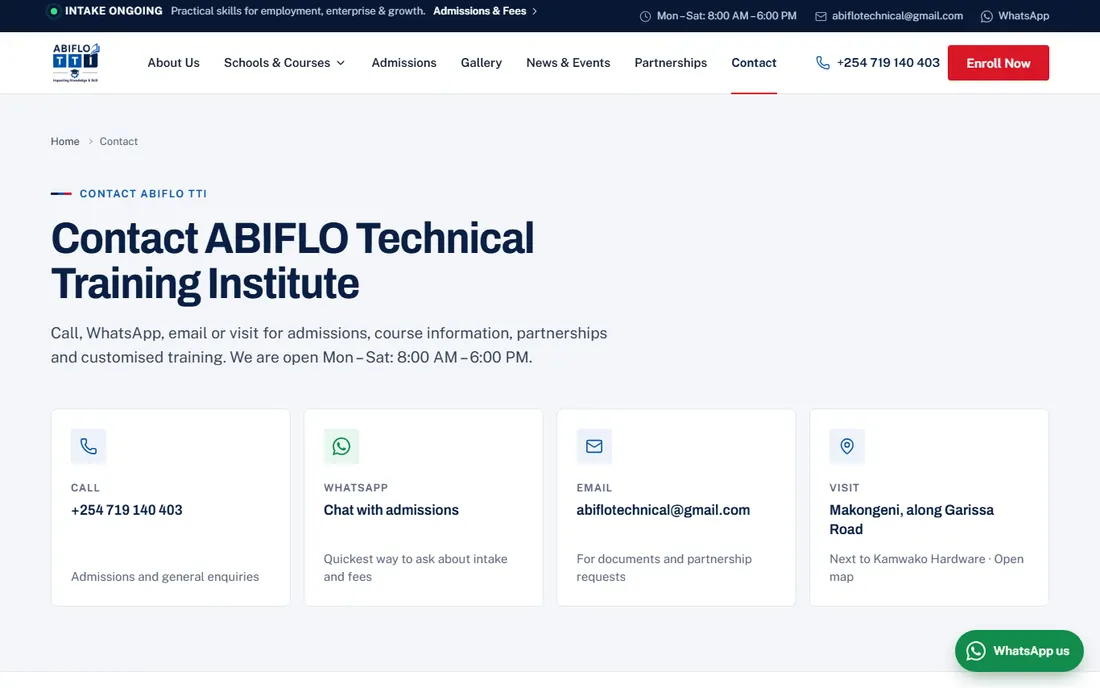Click the green intake ongoing status dot
1100x688 pixels.
pyautogui.click(x=53, y=11)
